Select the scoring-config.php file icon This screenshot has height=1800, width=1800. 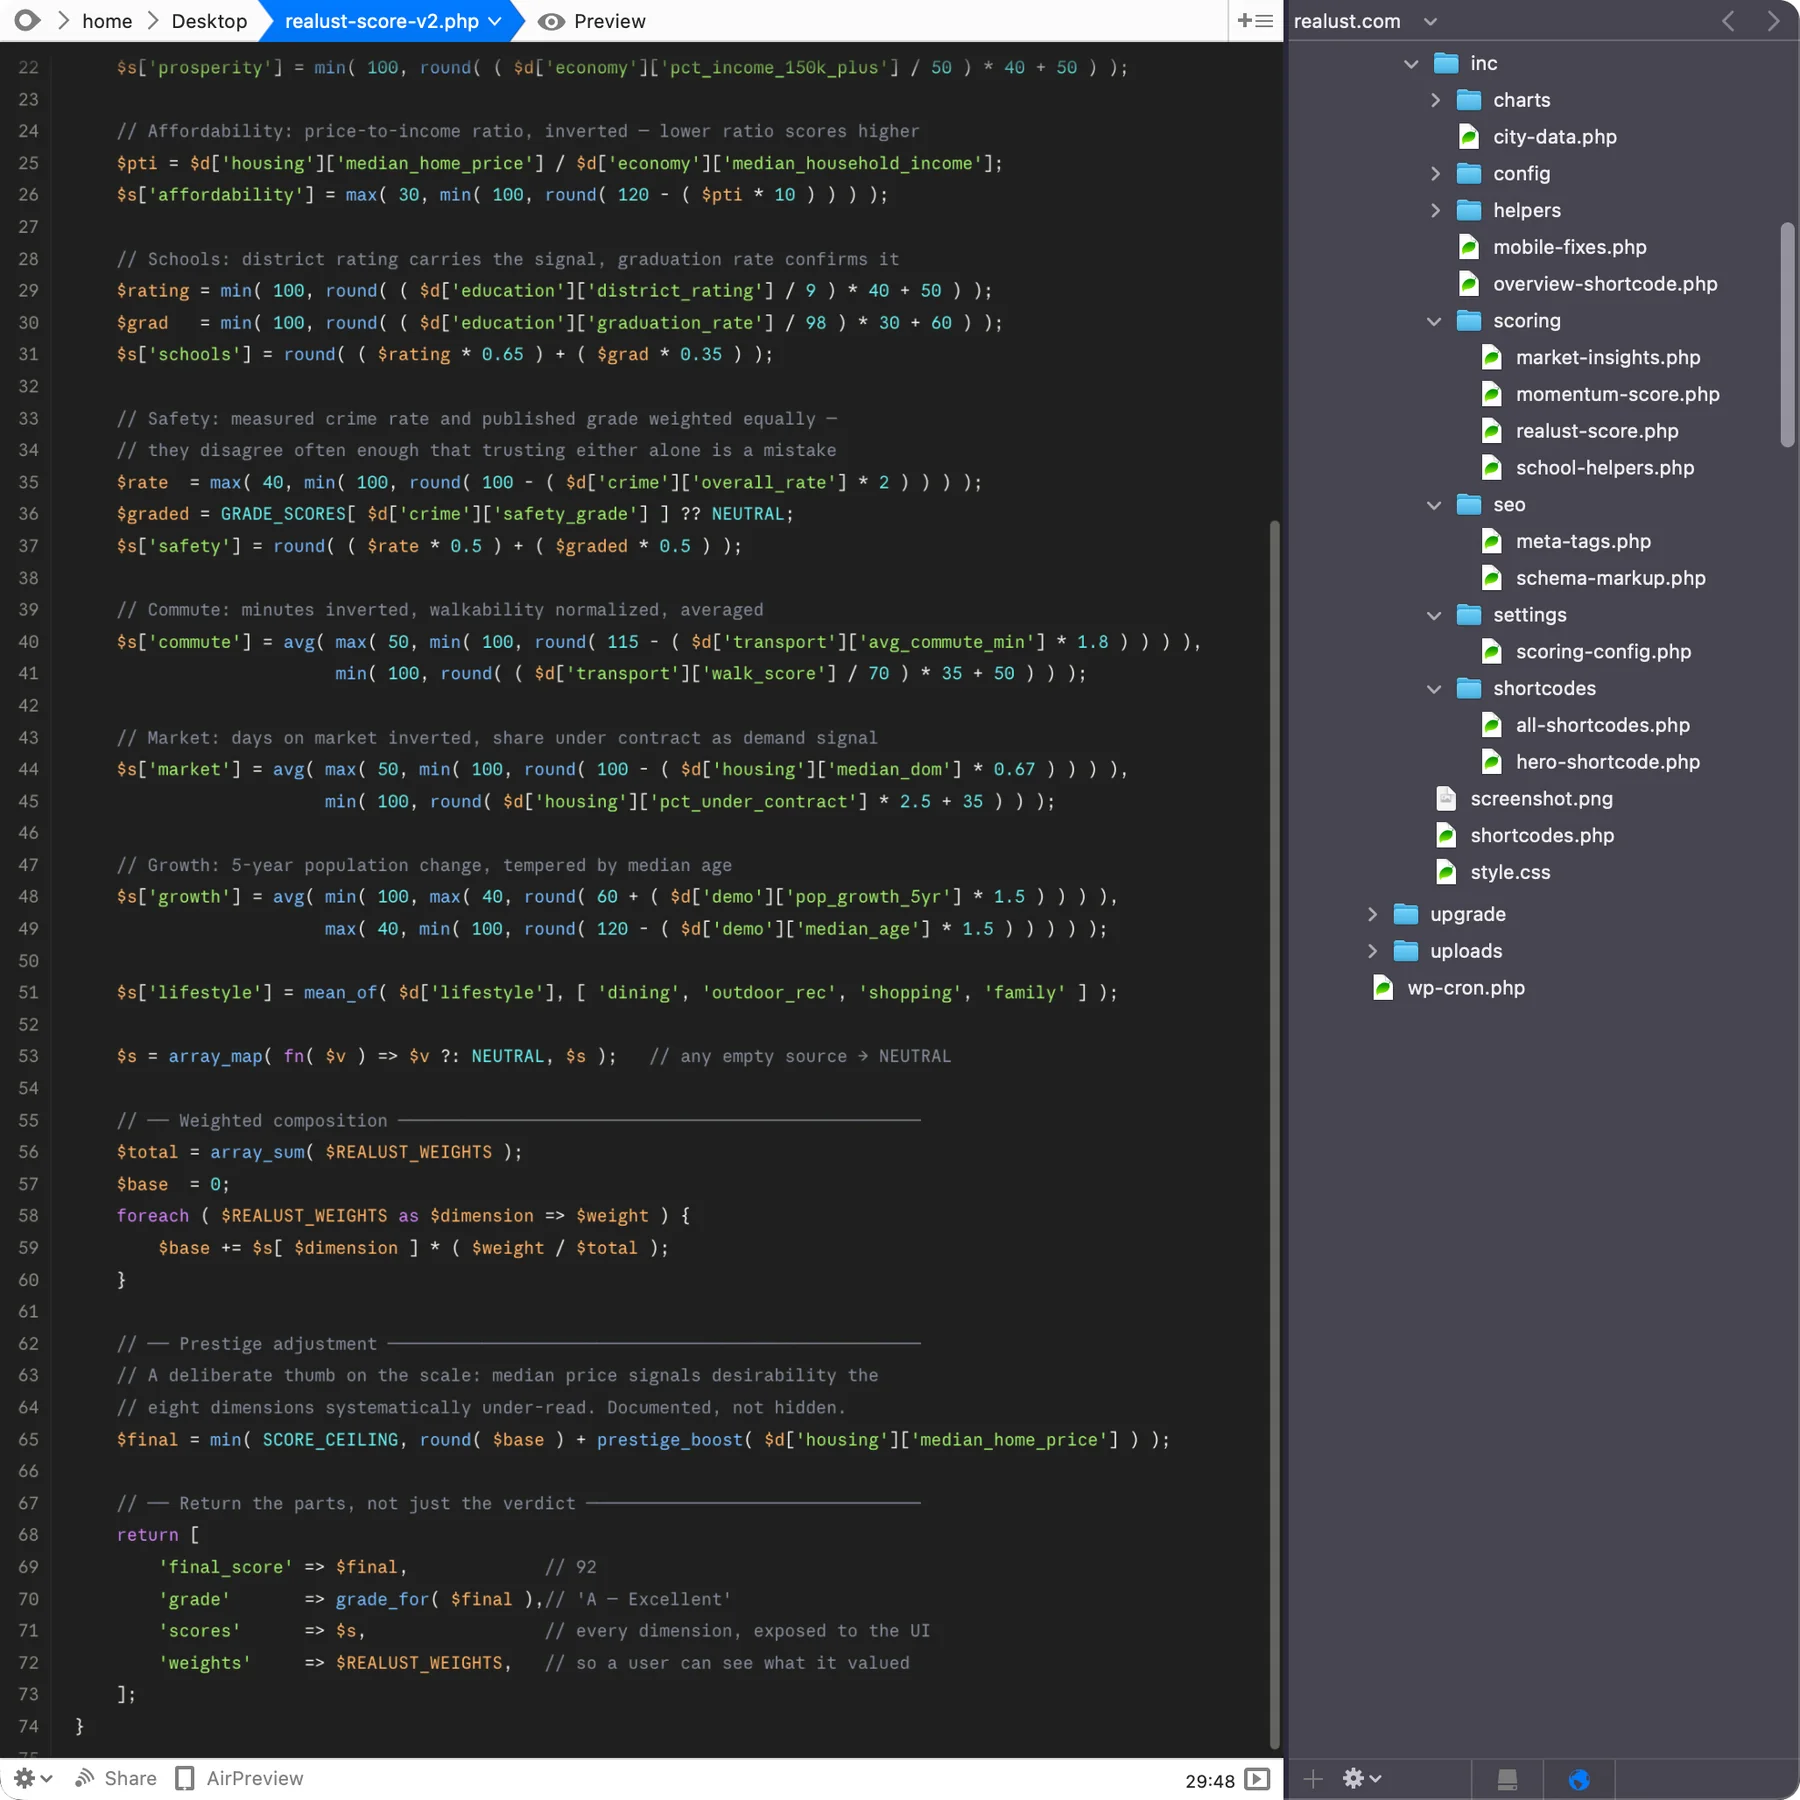(1491, 652)
